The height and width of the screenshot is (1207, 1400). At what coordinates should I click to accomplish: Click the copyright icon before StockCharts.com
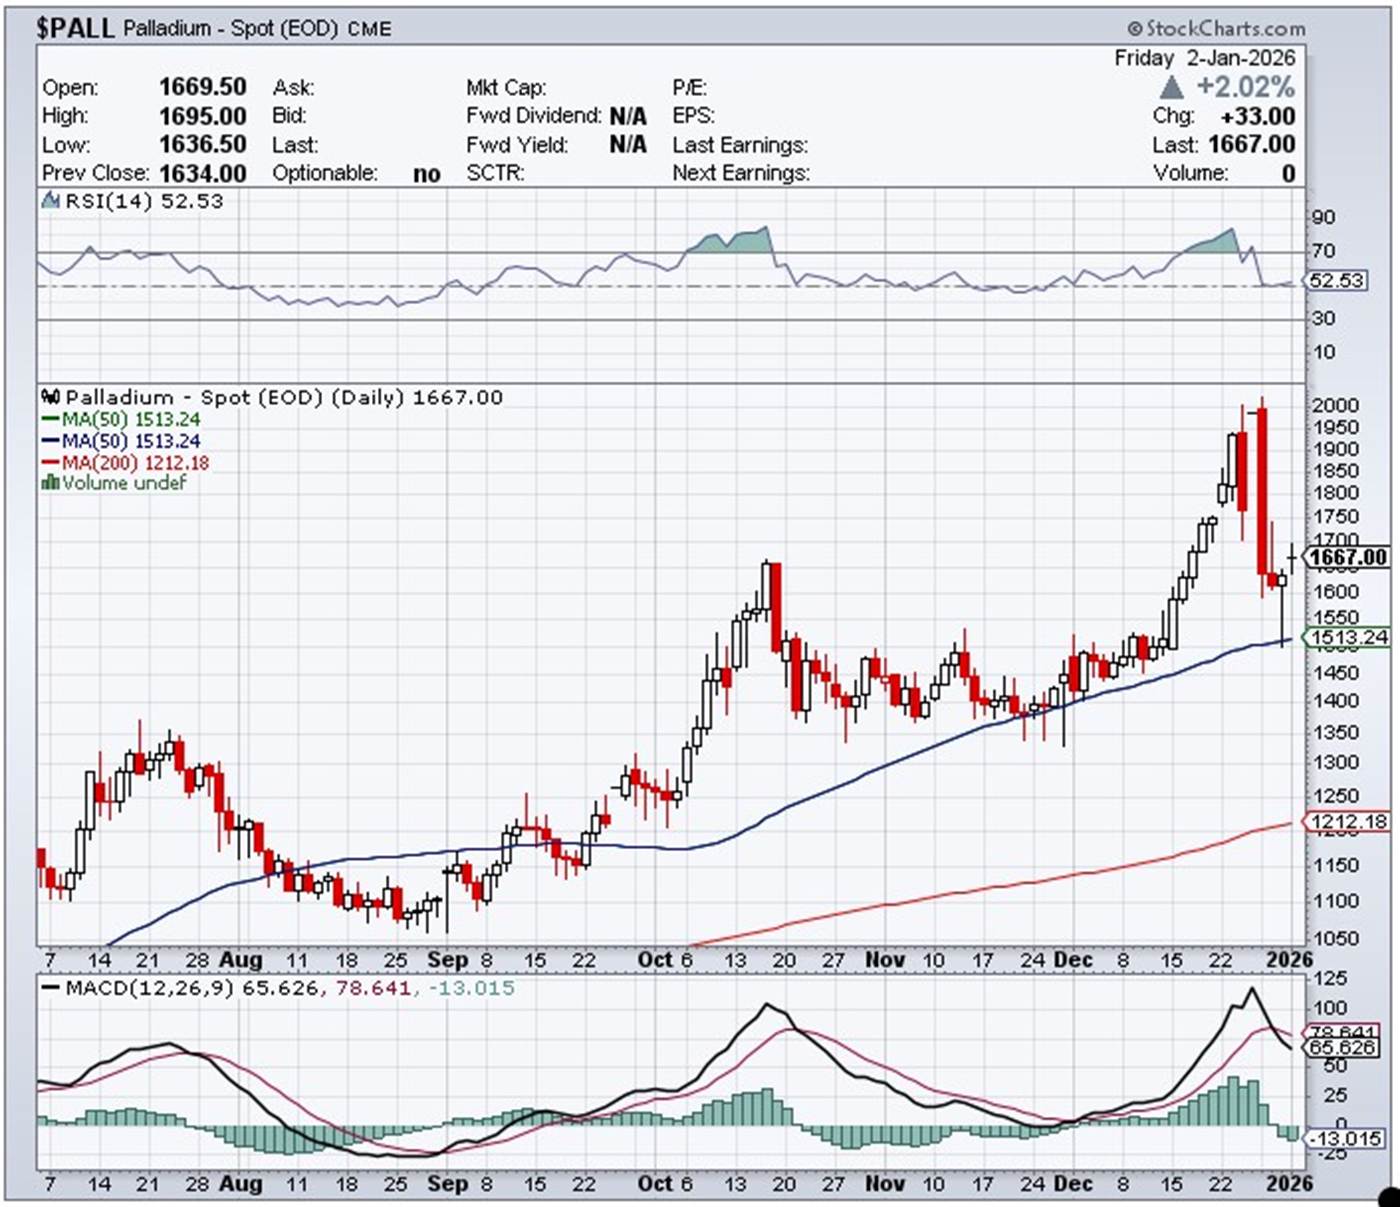pos(1134,28)
